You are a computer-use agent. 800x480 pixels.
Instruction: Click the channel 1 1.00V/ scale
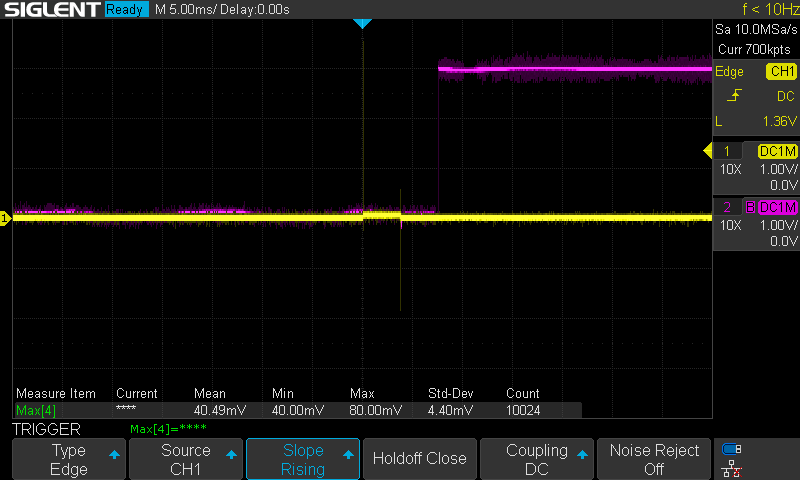[779, 169]
